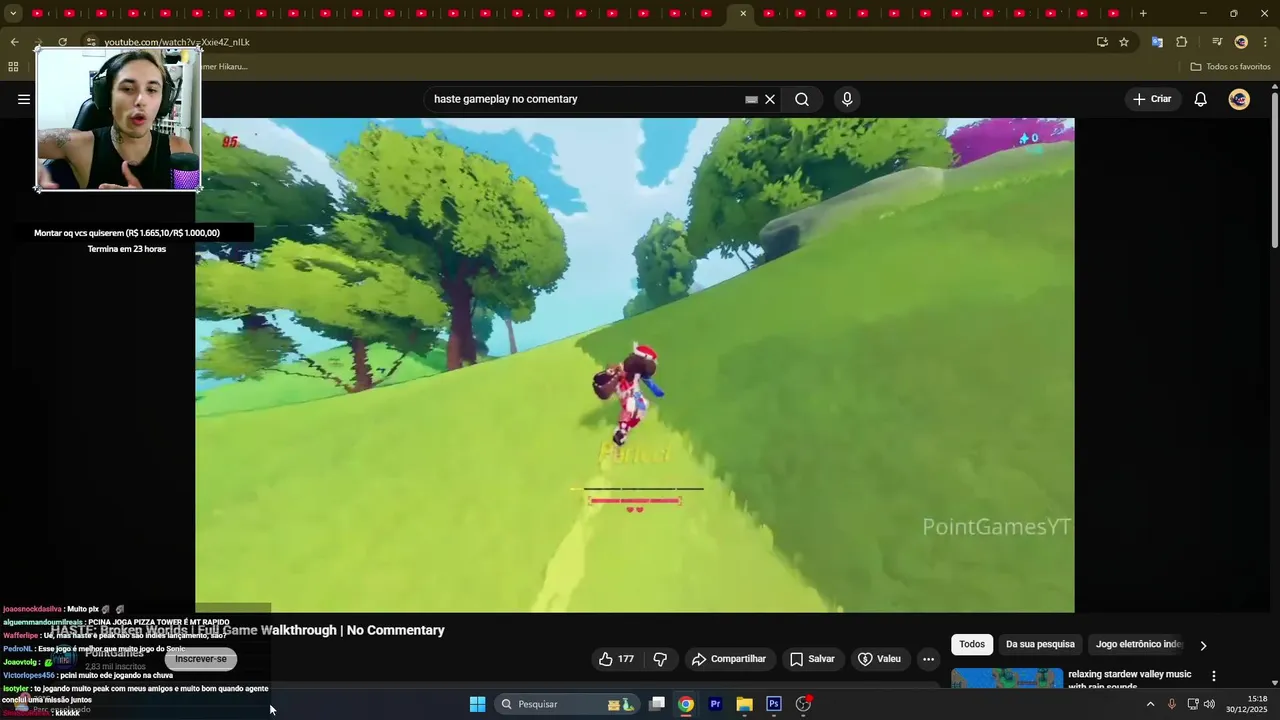Open Chrome media control icon
This screenshot has width=1280, height=720.
point(1217,42)
